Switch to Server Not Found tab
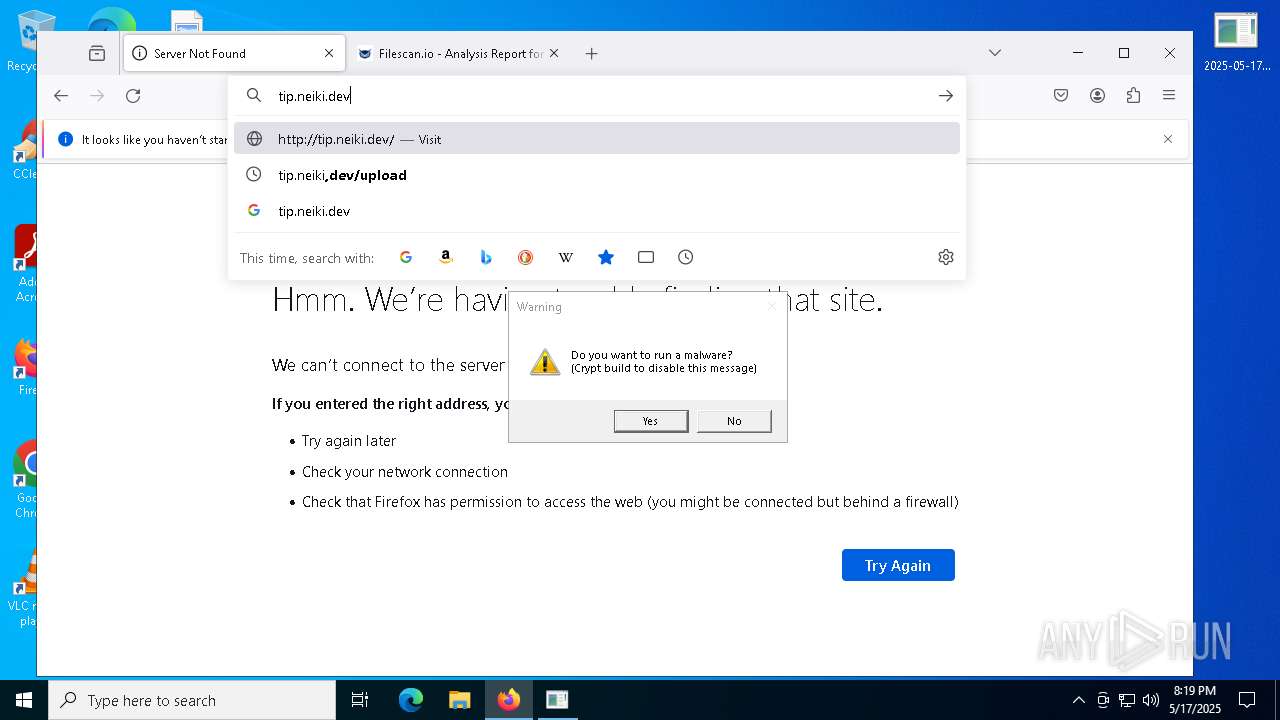Screen dimensions: 1280x720 coord(235,54)
